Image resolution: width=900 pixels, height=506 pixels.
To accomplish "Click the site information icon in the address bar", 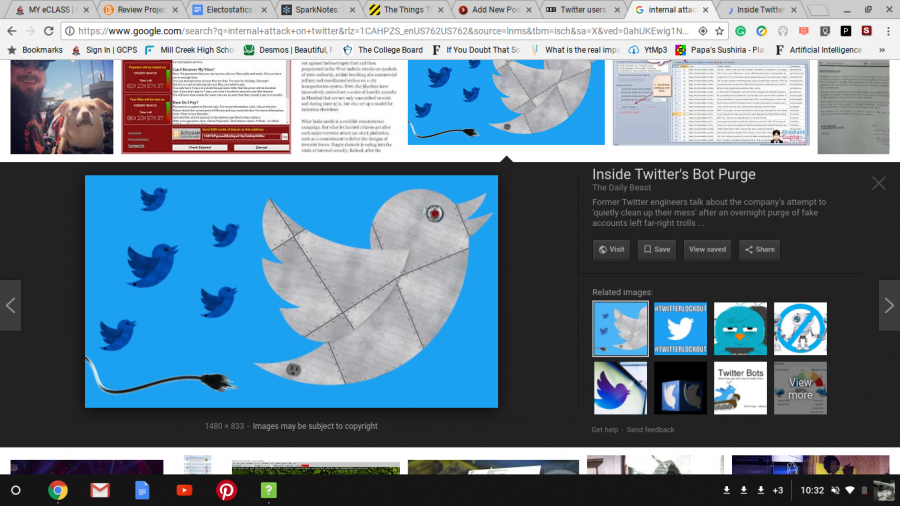I will [69, 31].
